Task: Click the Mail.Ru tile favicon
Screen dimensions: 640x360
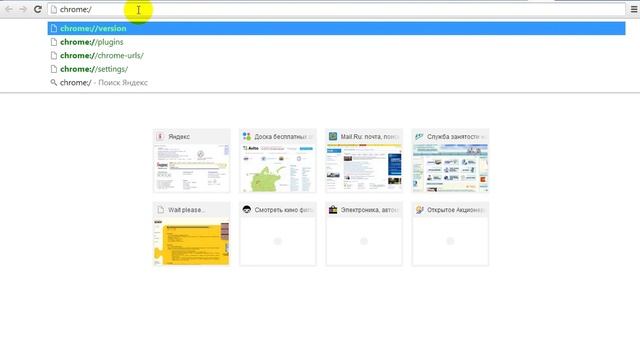Action: [333, 136]
